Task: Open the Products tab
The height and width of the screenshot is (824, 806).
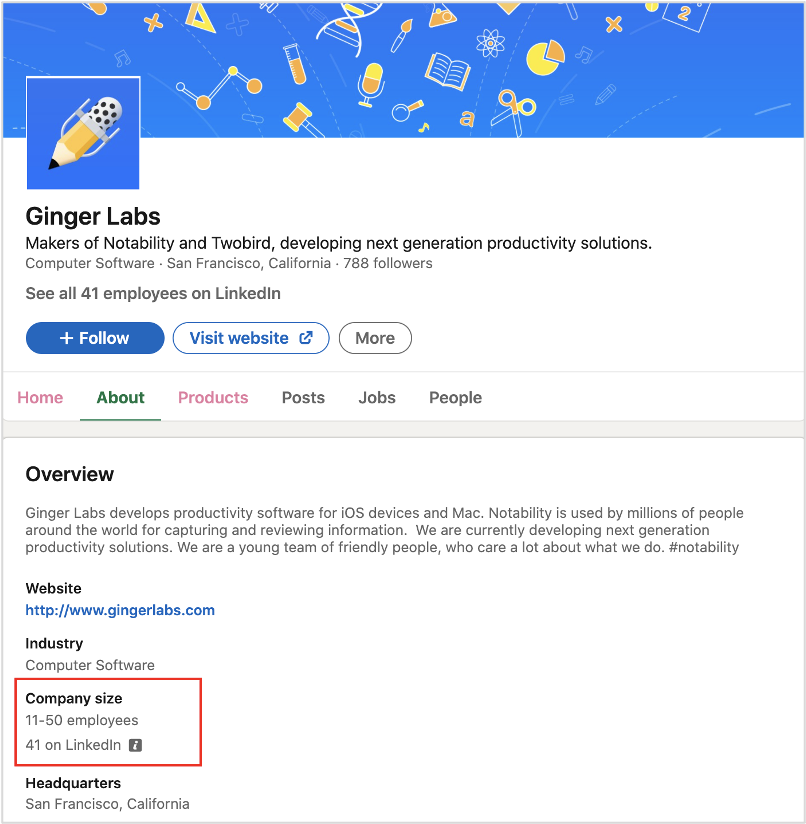Action: (213, 398)
